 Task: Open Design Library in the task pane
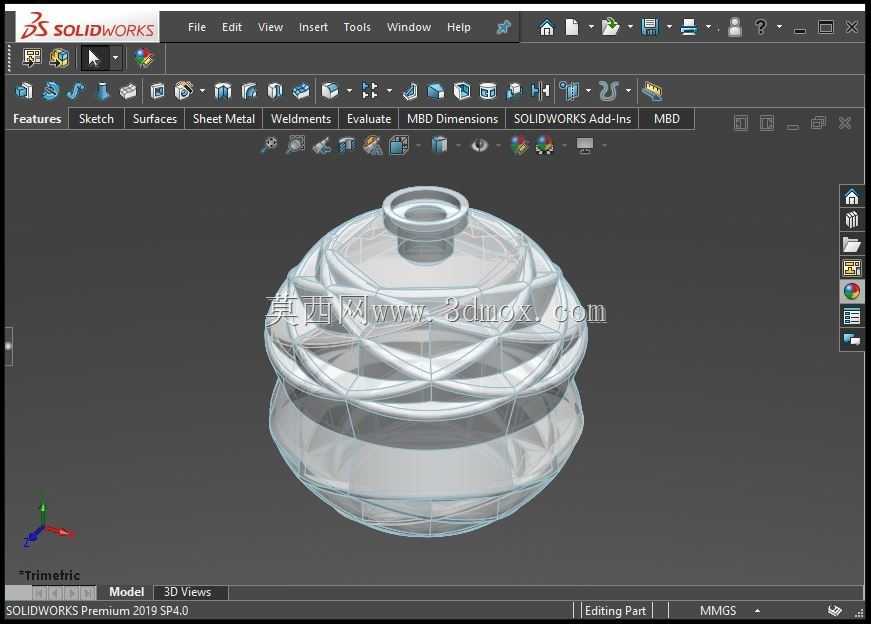(852, 221)
